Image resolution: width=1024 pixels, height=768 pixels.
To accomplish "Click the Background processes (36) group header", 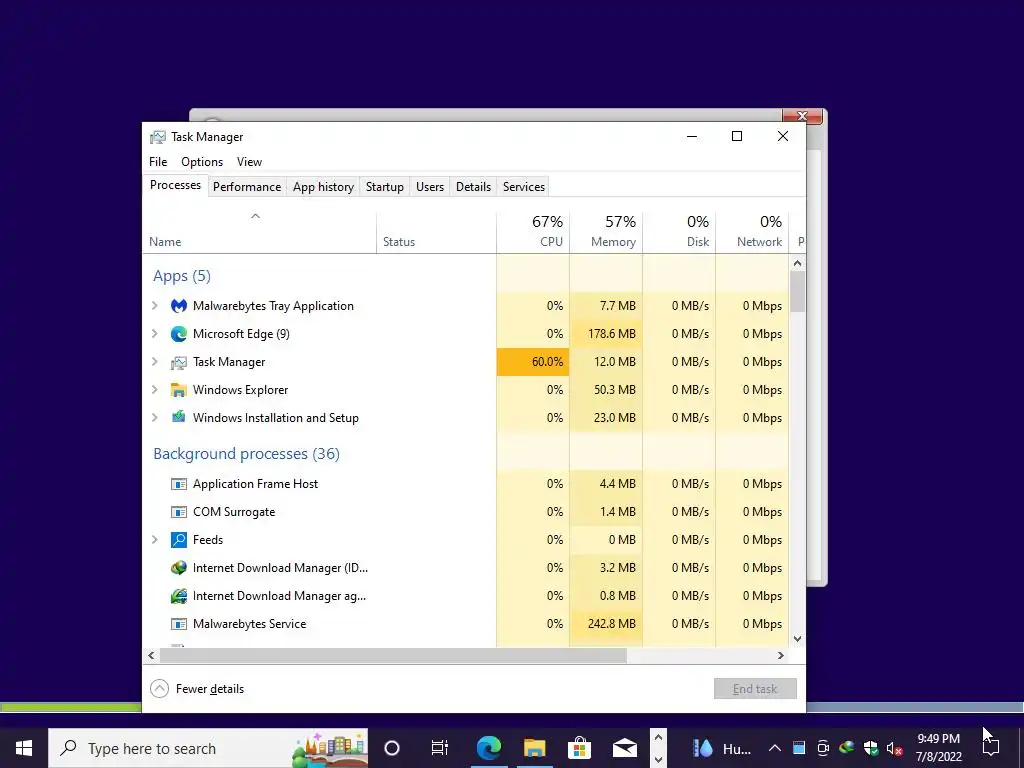I will tap(246, 454).
